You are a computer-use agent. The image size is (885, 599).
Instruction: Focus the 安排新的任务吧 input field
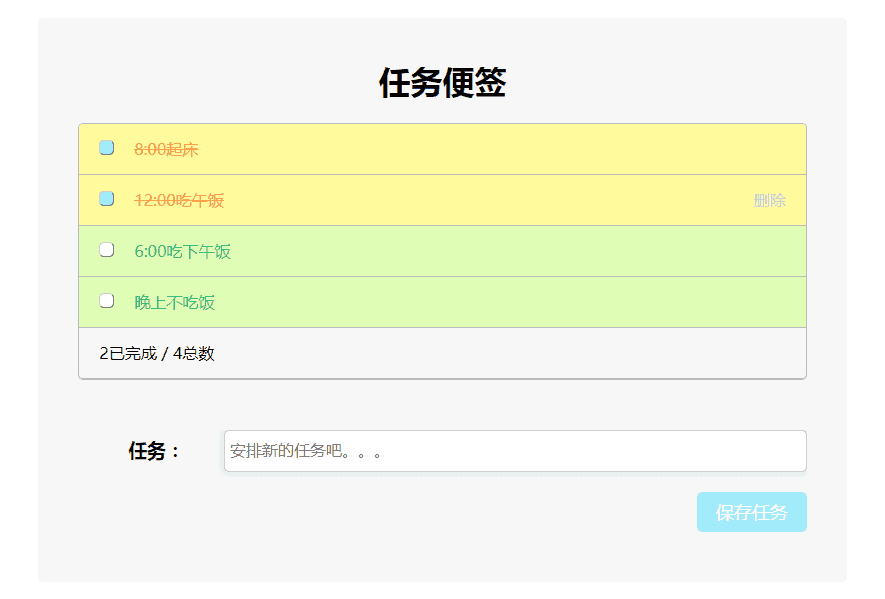tap(515, 451)
